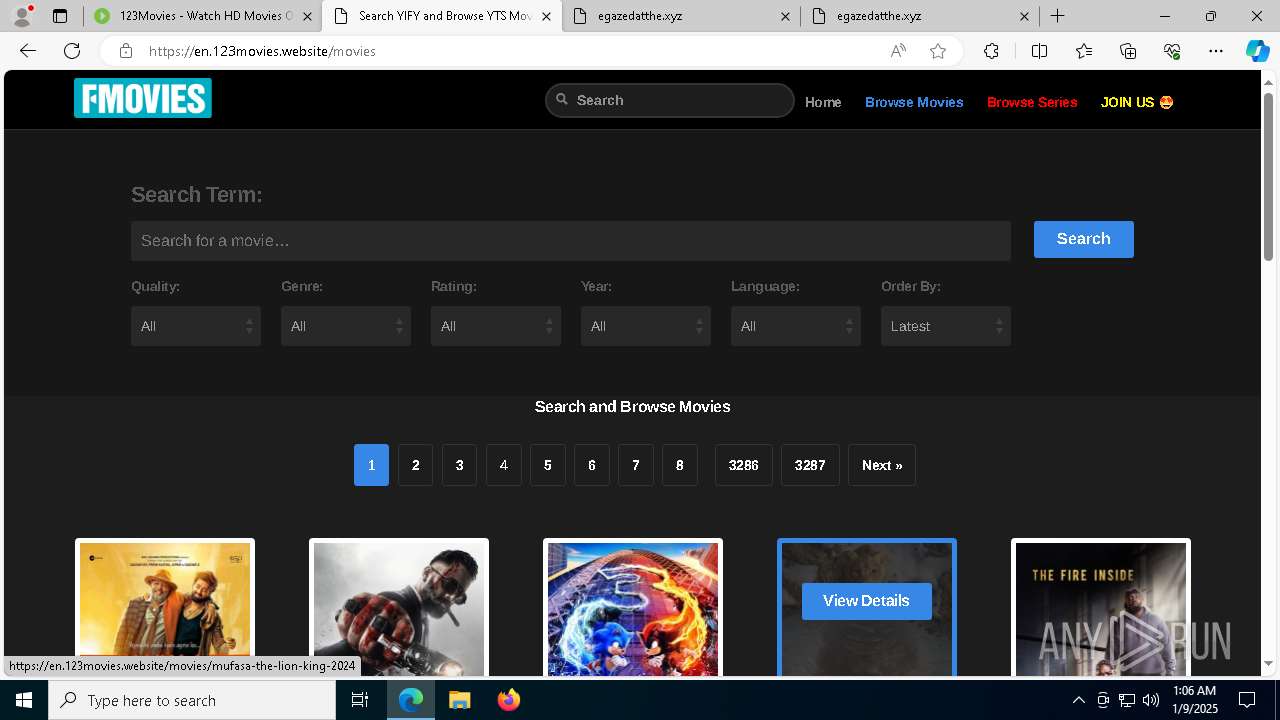Close the Search YIFY tab
This screenshot has height=720, width=1280.
pyautogui.click(x=547, y=16)
